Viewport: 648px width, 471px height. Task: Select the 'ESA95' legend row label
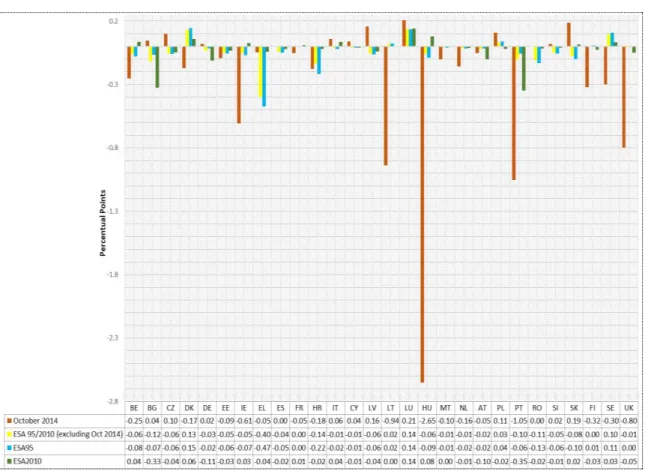tap(23, 448)
